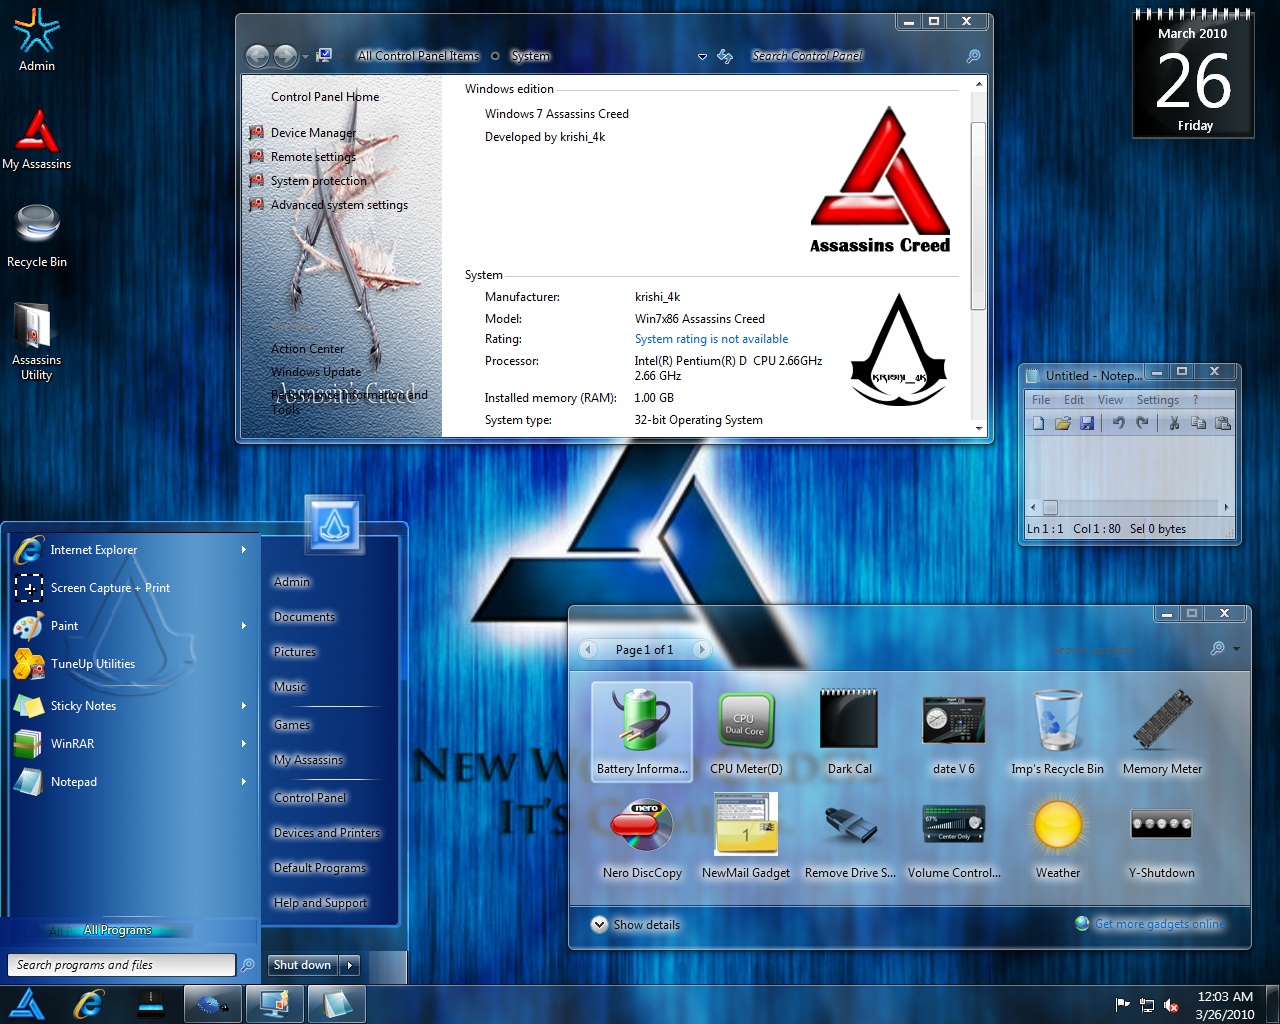Click System rating is not available link
Screen dimensions: 1280x1024
[711, 339]
